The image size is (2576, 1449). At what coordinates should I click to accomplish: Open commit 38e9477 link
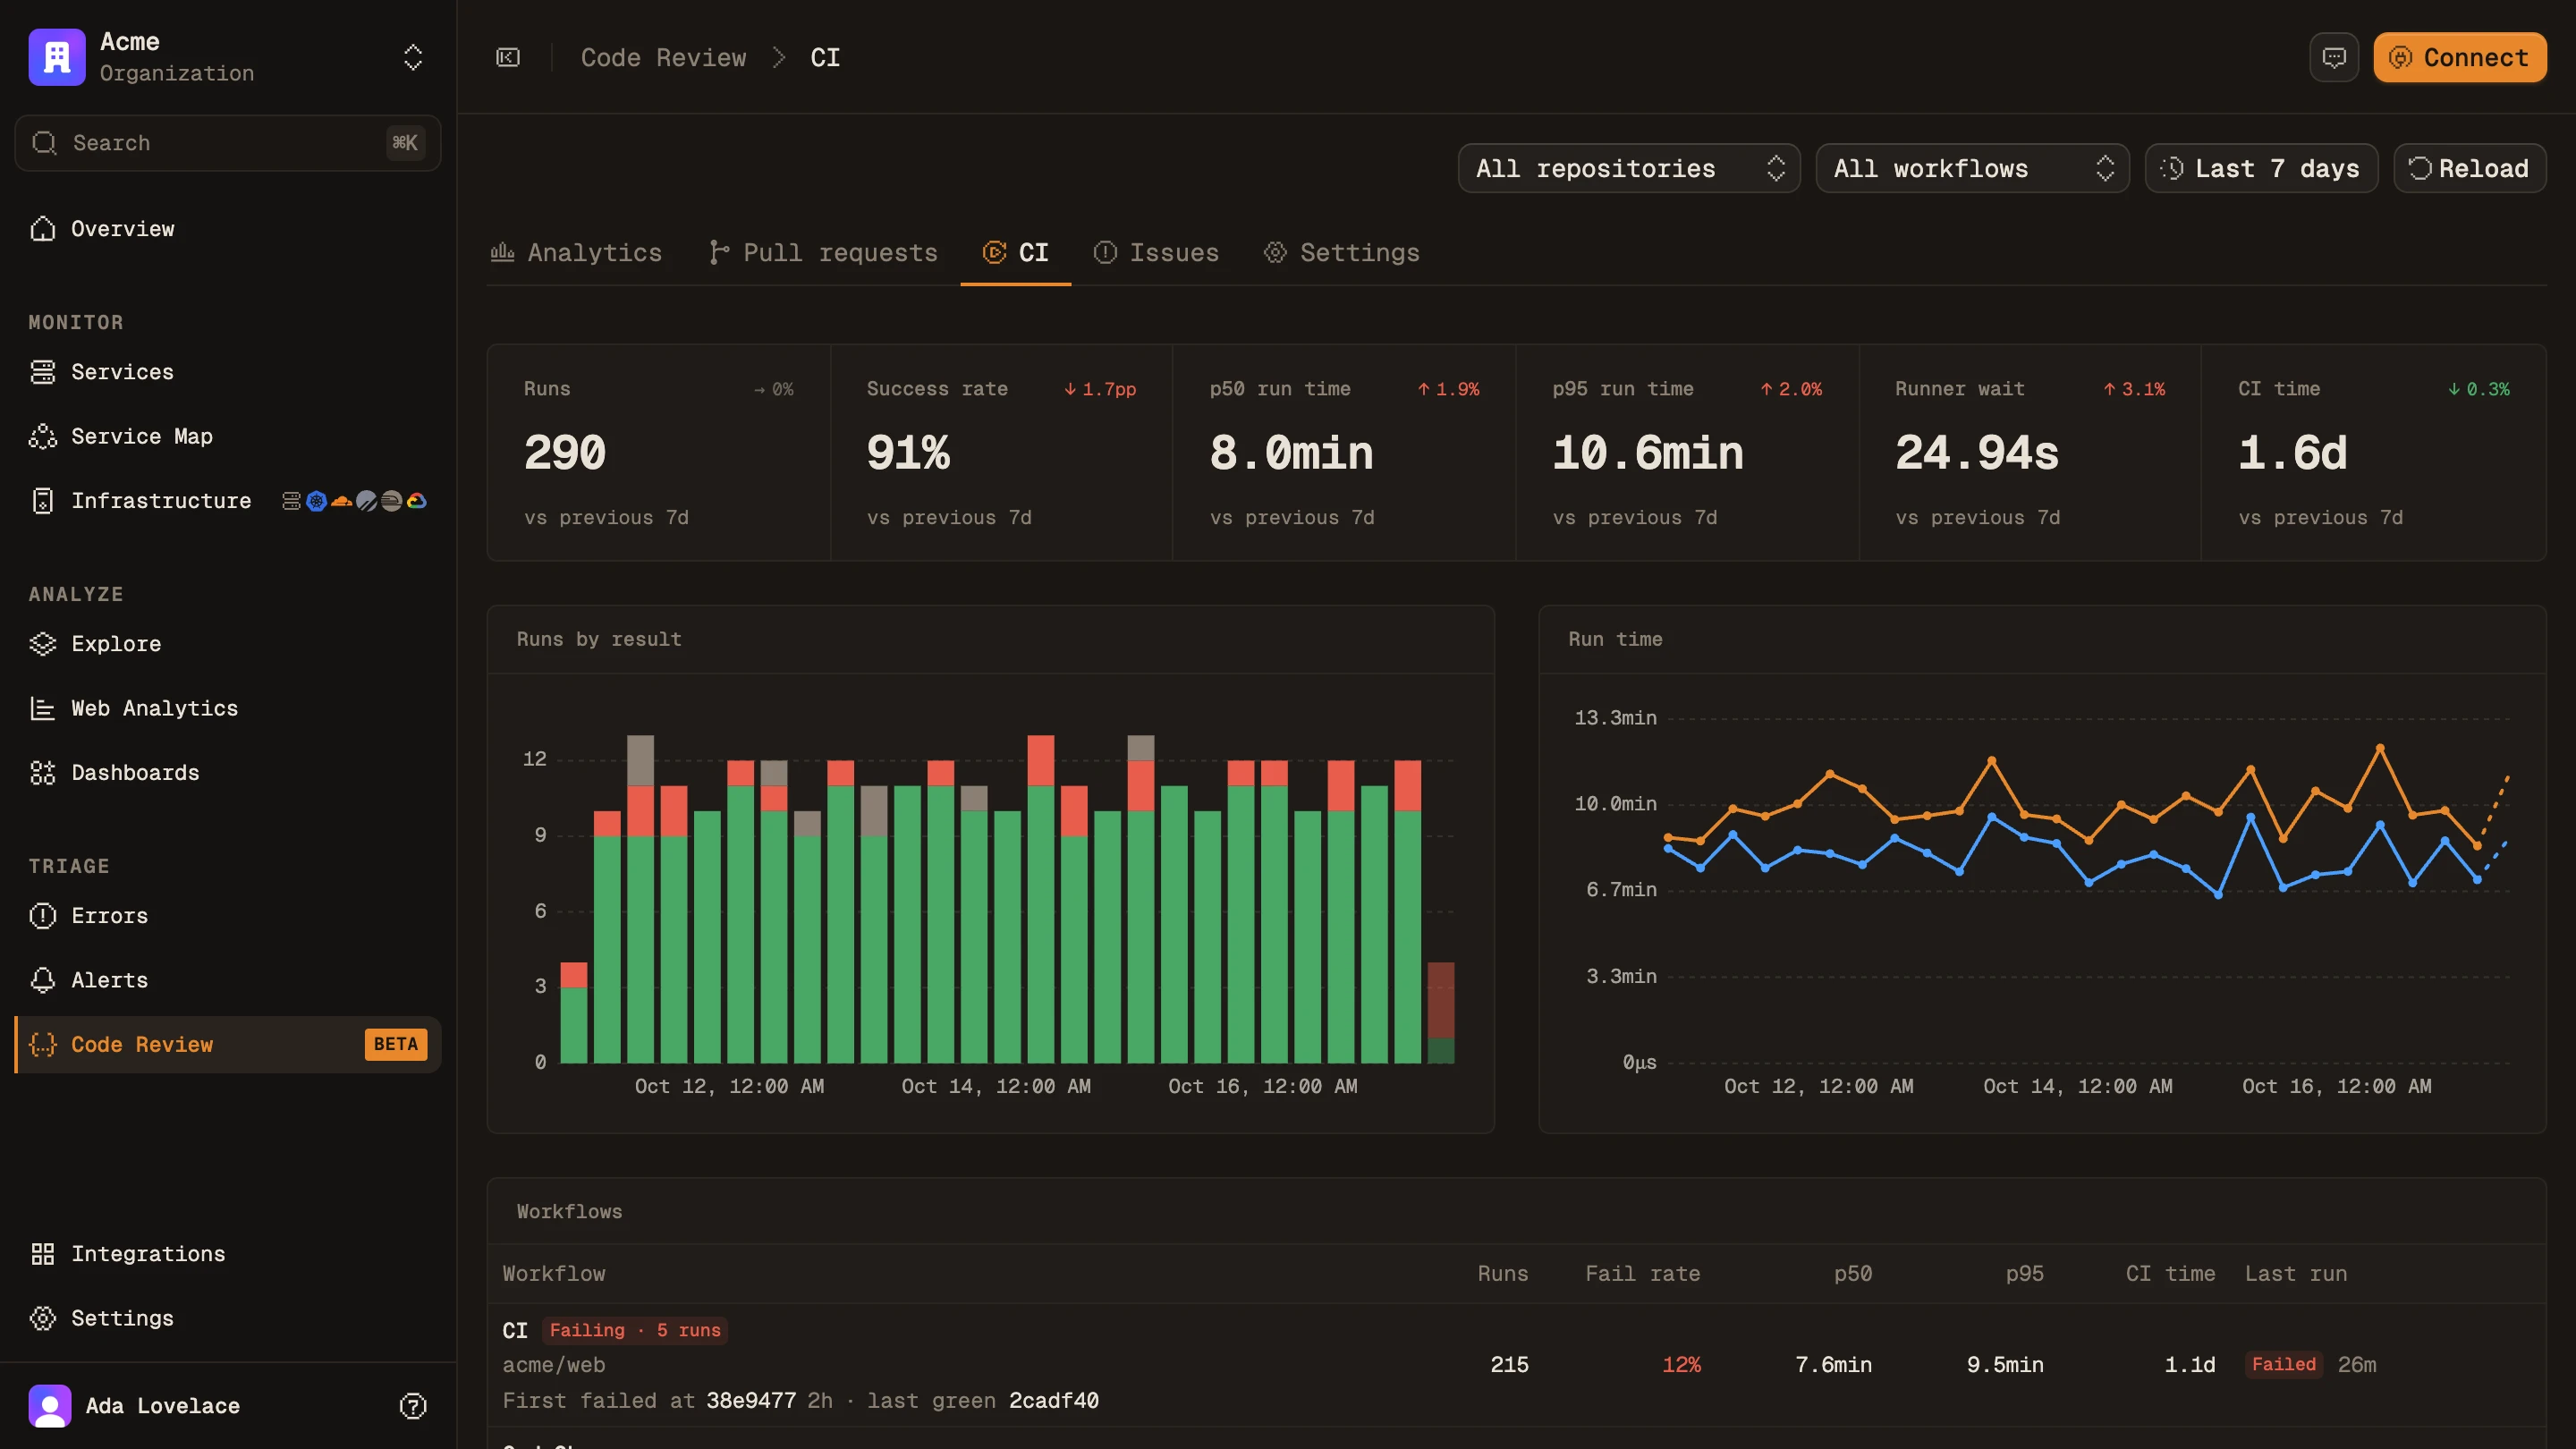coord(751,1401)
